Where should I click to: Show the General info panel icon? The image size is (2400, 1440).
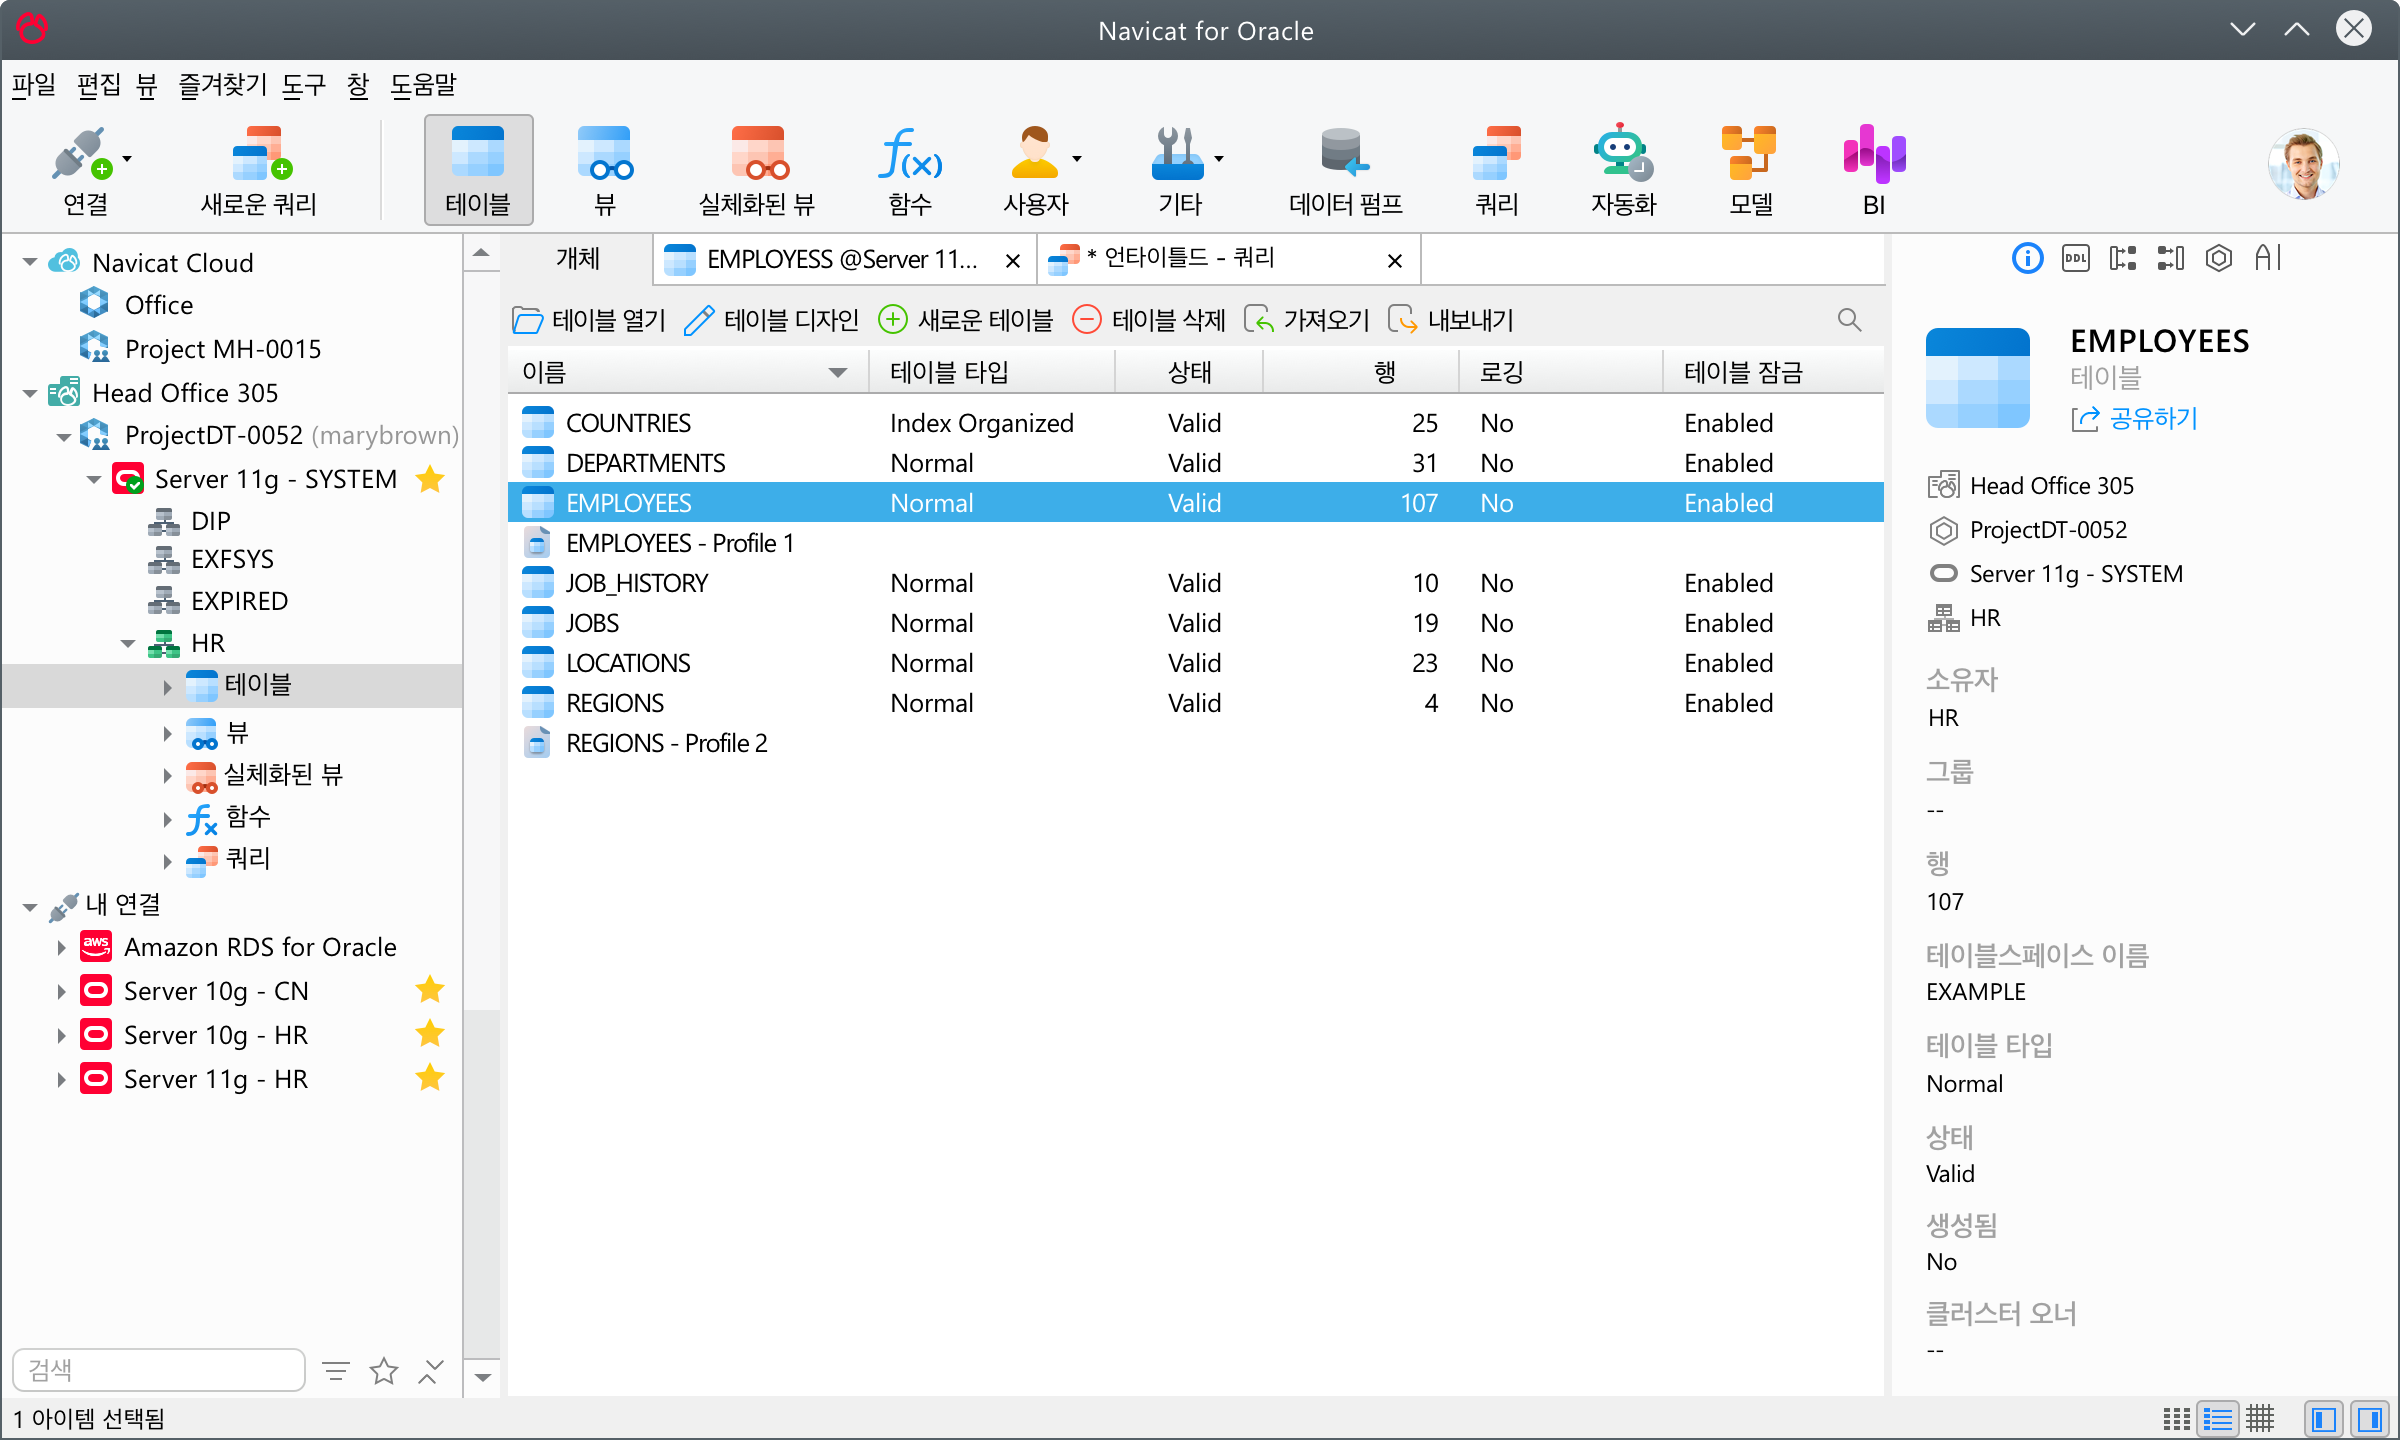2027,259
